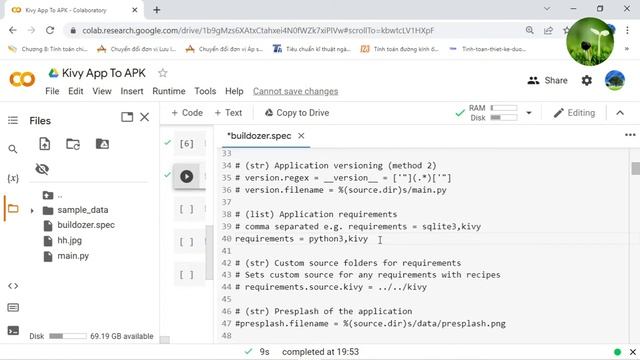
Task: Click the Cannot save changes link
Action: 296,91
